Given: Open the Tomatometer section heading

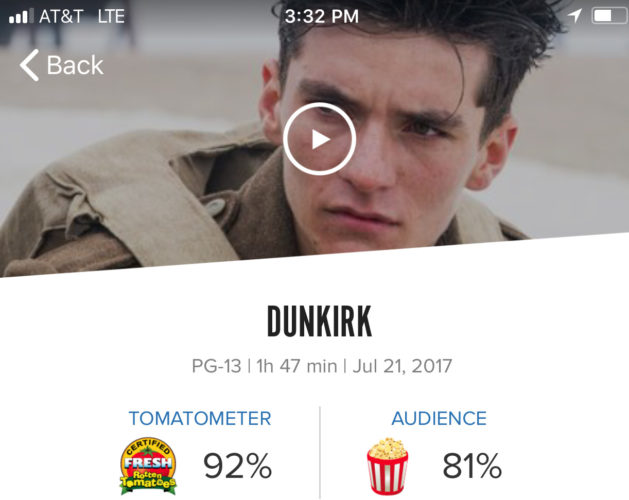Looking at the screenshot, I should pos(200,419).
